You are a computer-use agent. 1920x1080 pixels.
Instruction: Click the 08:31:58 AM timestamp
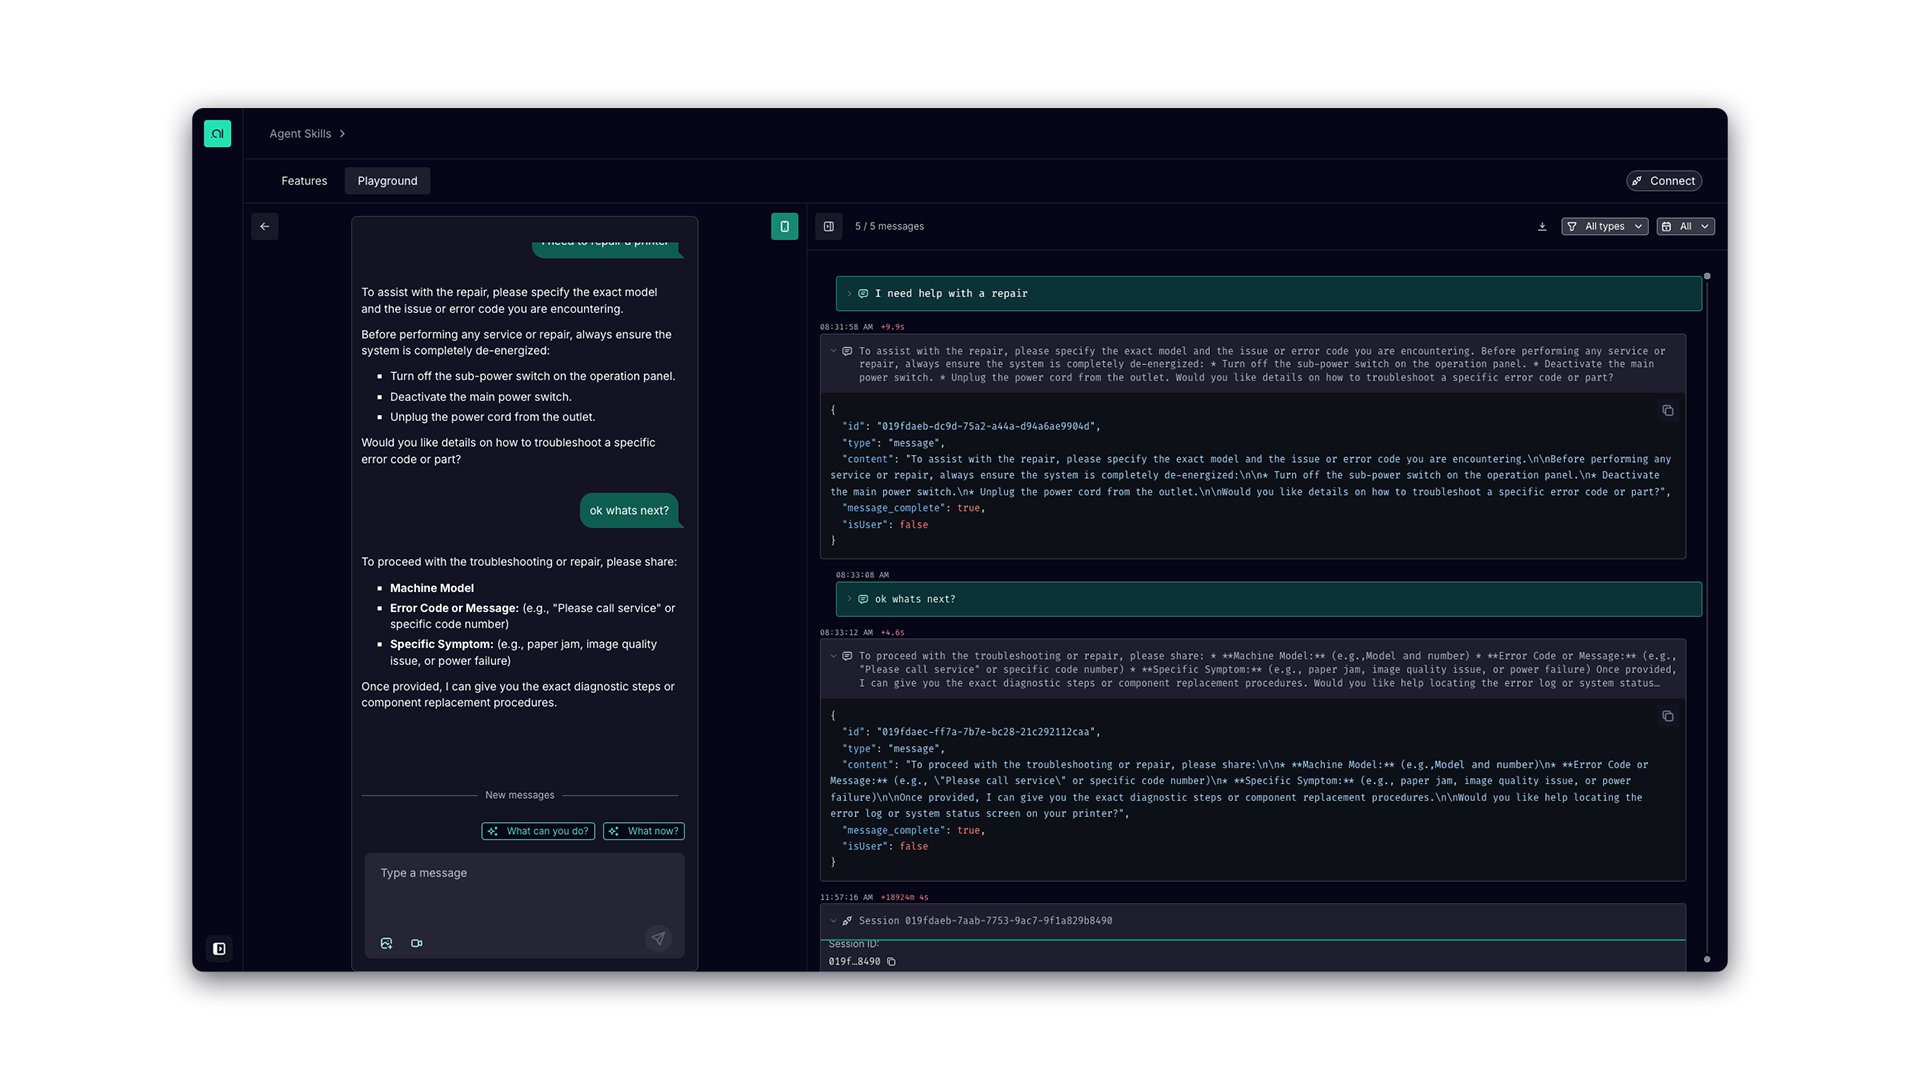tap(846, 327)
